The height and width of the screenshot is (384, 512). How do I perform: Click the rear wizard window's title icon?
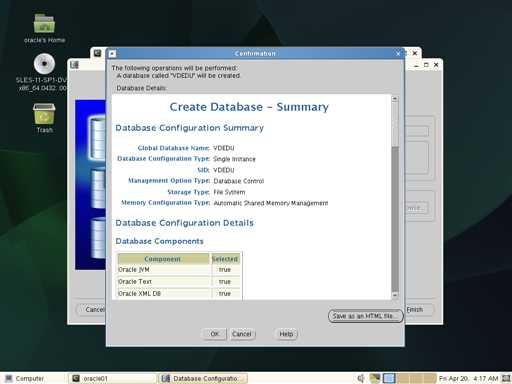pos(74,65)
